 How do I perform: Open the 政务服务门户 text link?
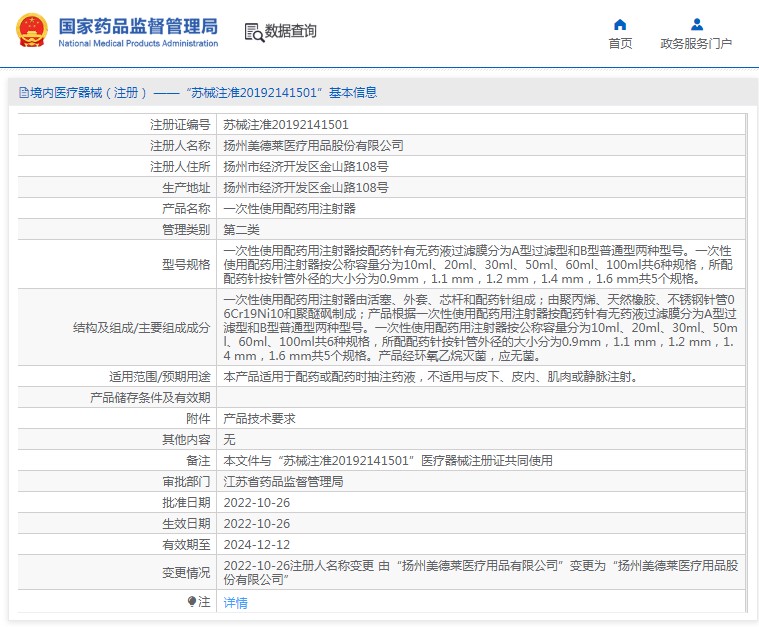[696, 43]
